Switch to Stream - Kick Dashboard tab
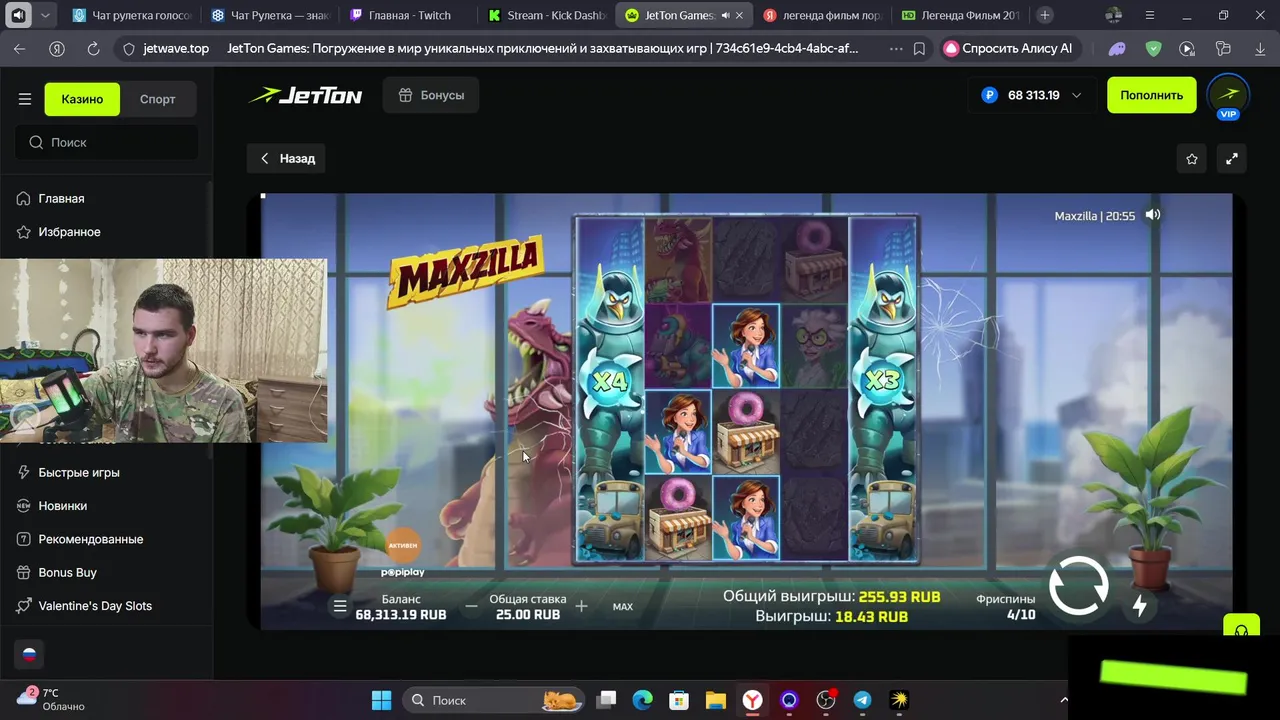This screenshot has height=720, width=1280. point(547,15)
